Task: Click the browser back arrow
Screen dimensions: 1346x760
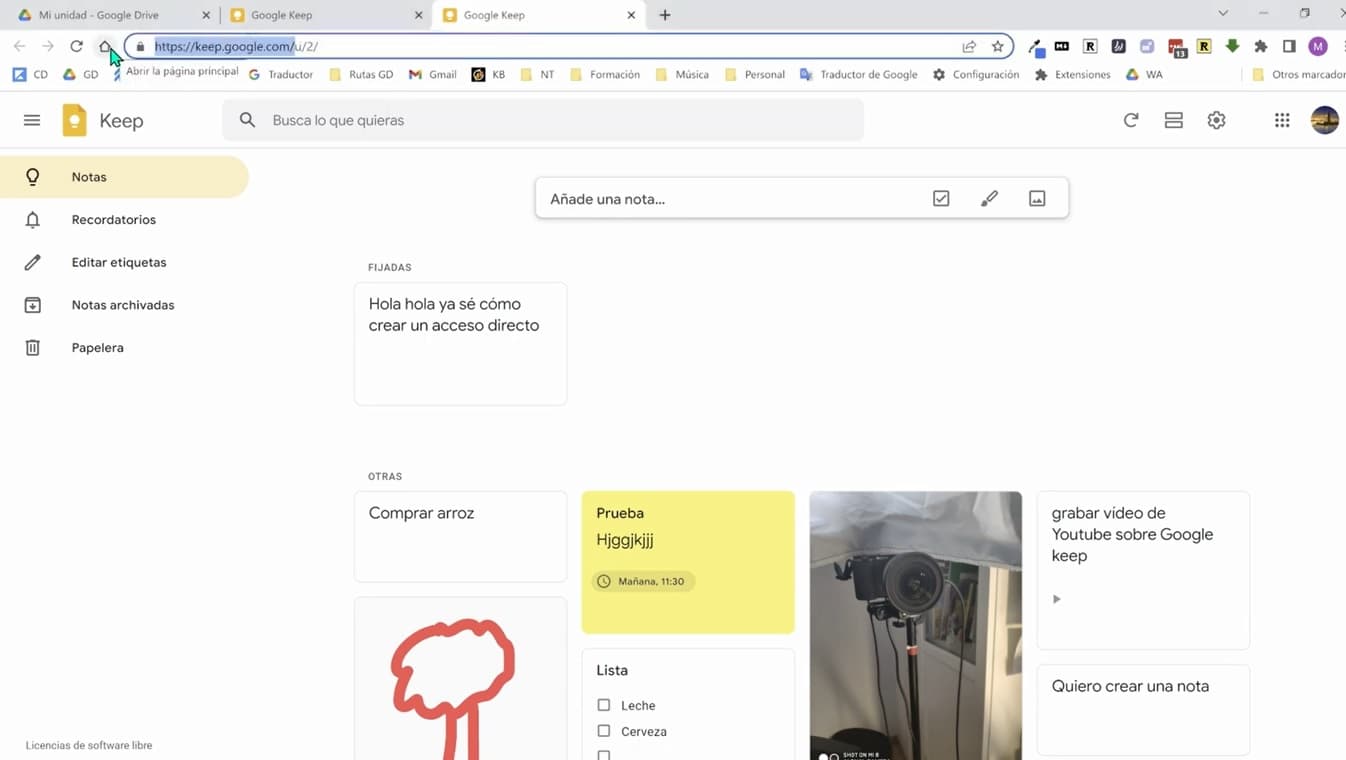Action: pos(20,46)
